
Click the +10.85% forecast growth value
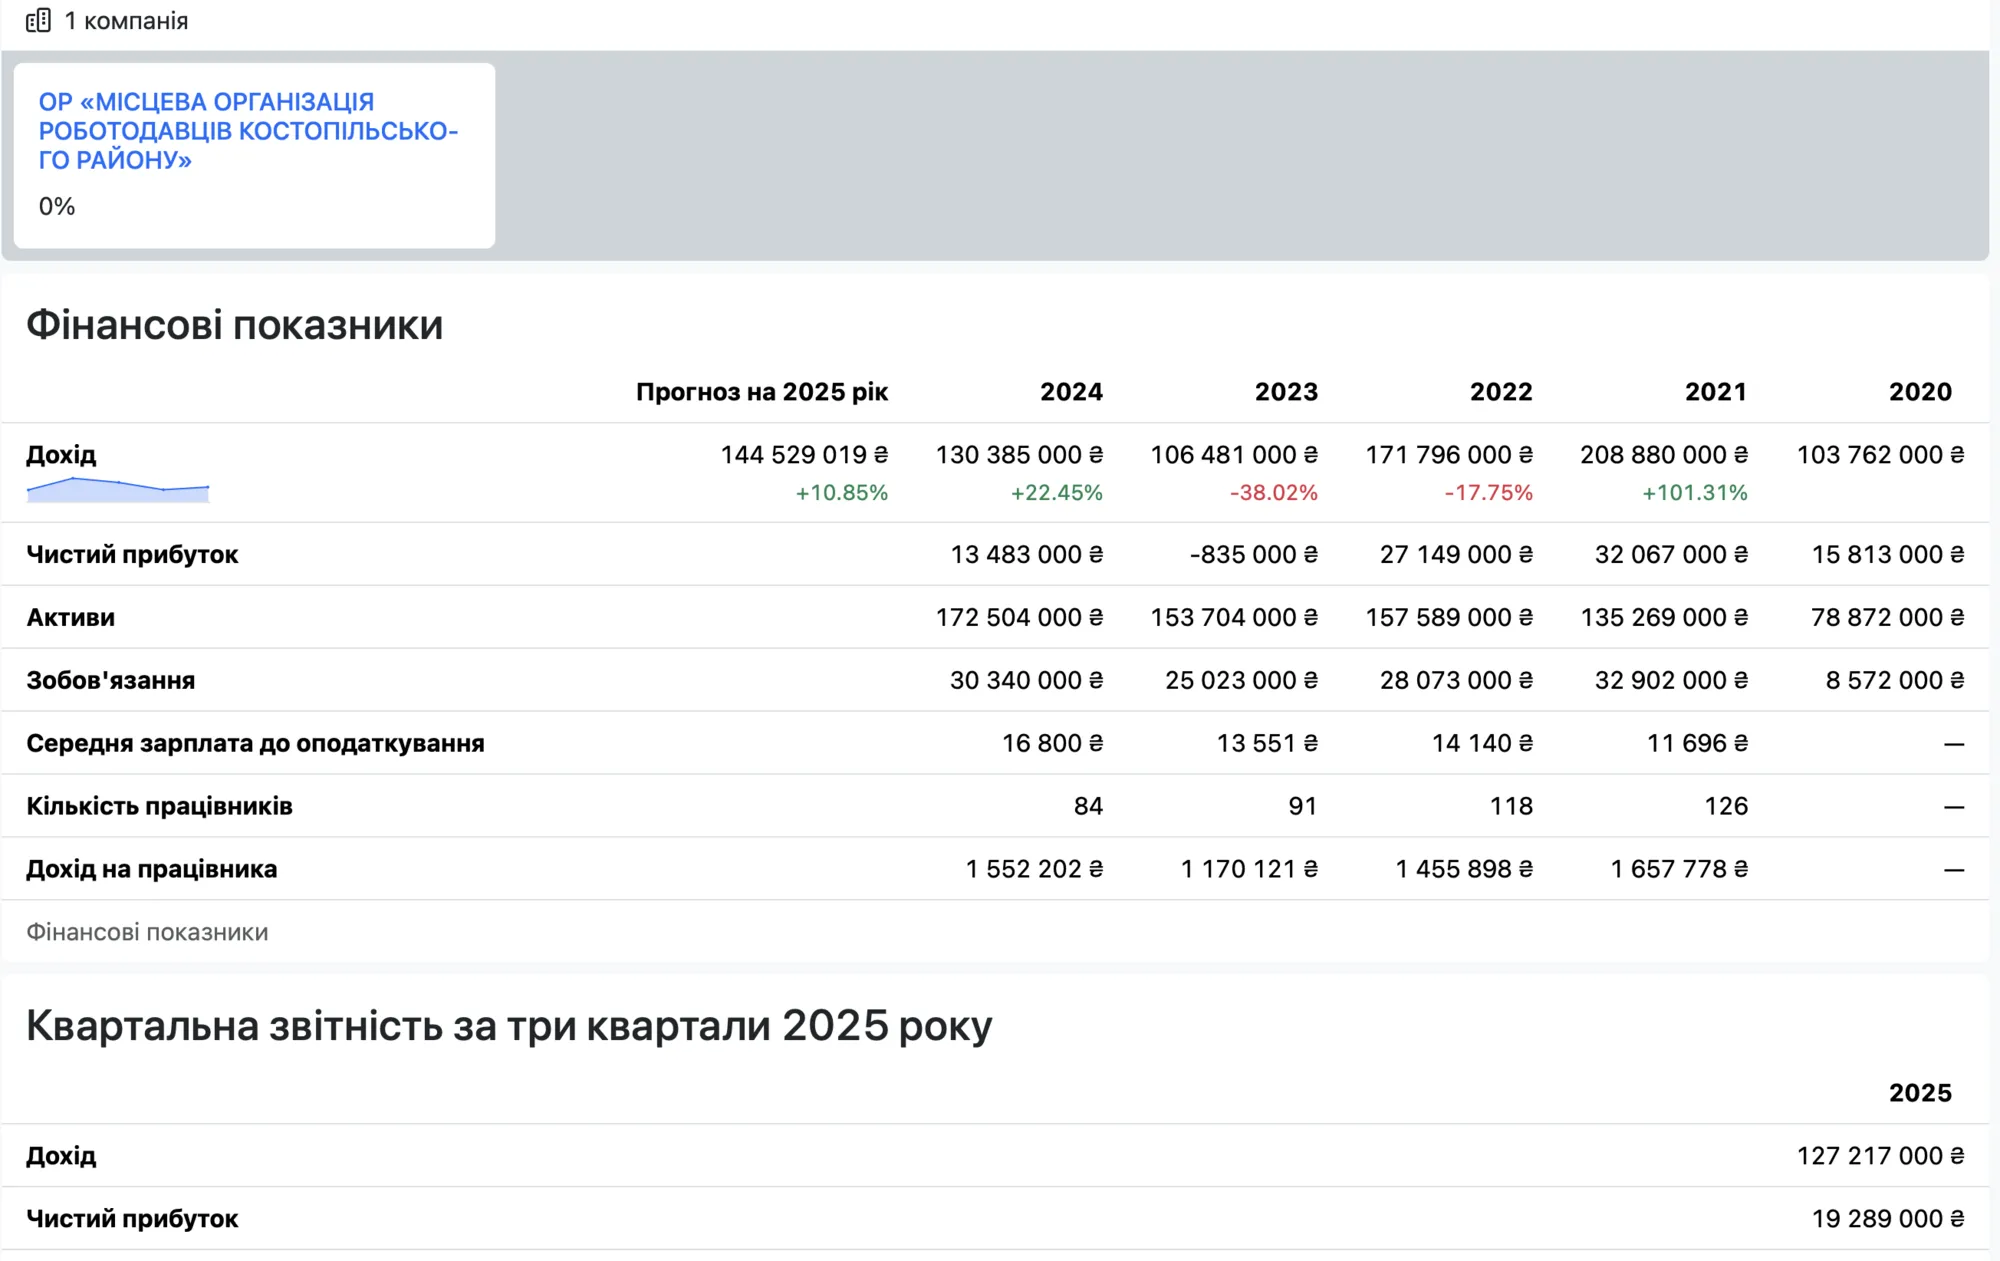pos(841,493)
